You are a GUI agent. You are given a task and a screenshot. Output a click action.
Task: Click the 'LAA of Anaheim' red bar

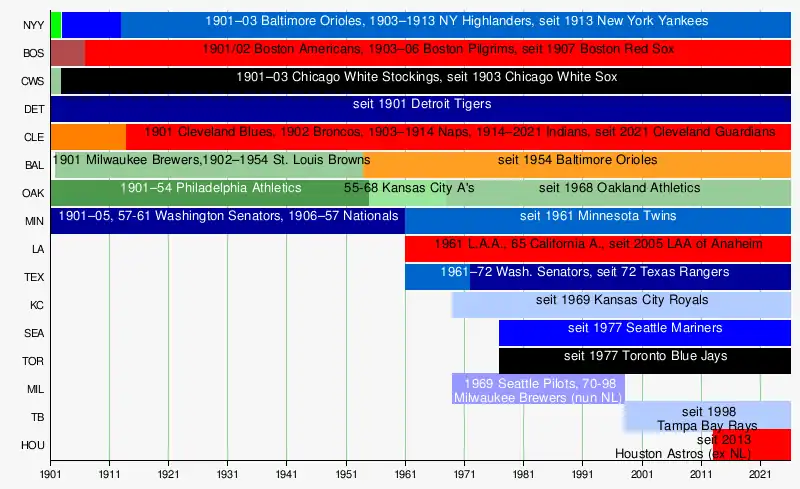coord(598,250)
